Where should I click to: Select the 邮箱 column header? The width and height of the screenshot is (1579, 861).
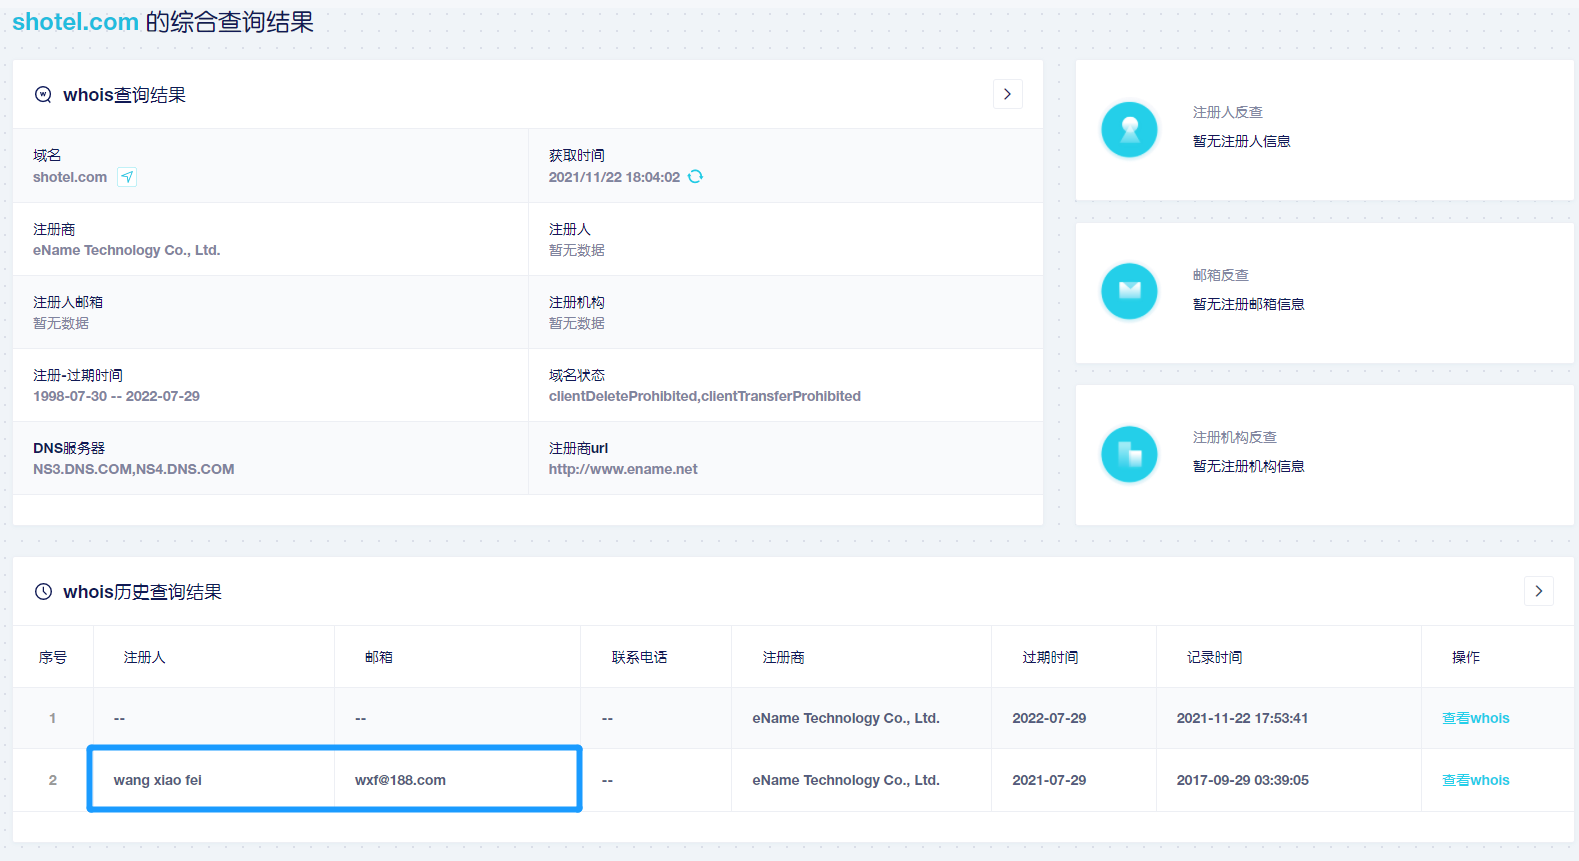tap(379, 657)
